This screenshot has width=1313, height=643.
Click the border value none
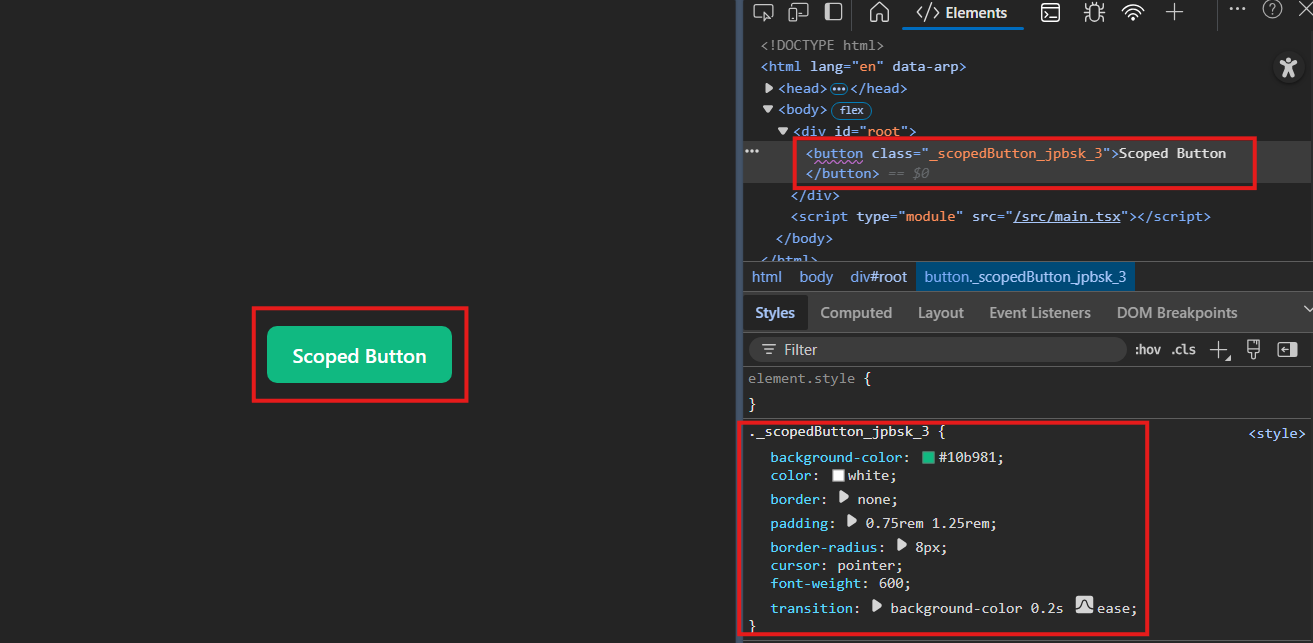point(874,499)
